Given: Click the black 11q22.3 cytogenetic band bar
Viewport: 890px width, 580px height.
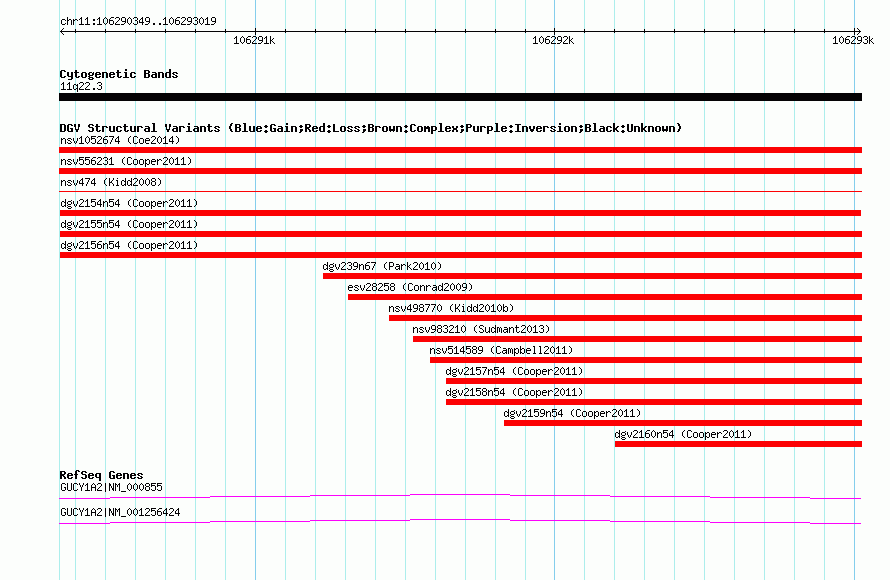Looking at the screenshot, I should click(460, 97).
